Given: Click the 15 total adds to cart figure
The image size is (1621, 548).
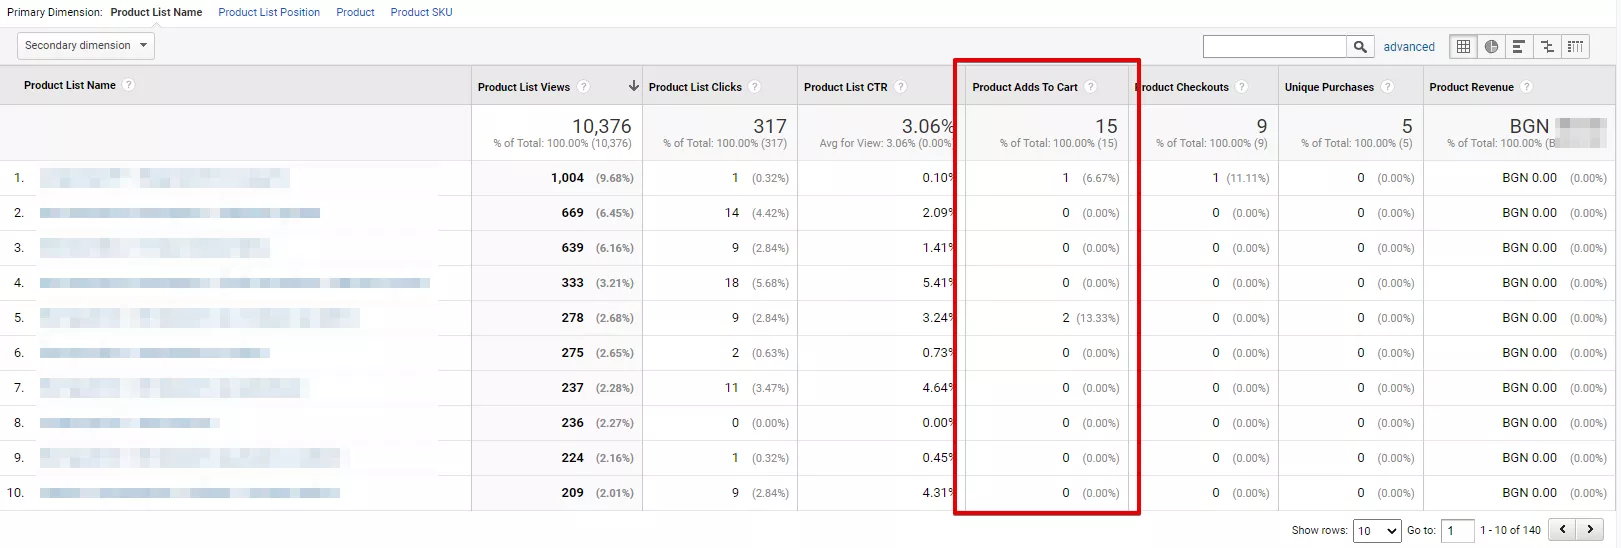Looking at the screenshot, I should point(1106,126).
